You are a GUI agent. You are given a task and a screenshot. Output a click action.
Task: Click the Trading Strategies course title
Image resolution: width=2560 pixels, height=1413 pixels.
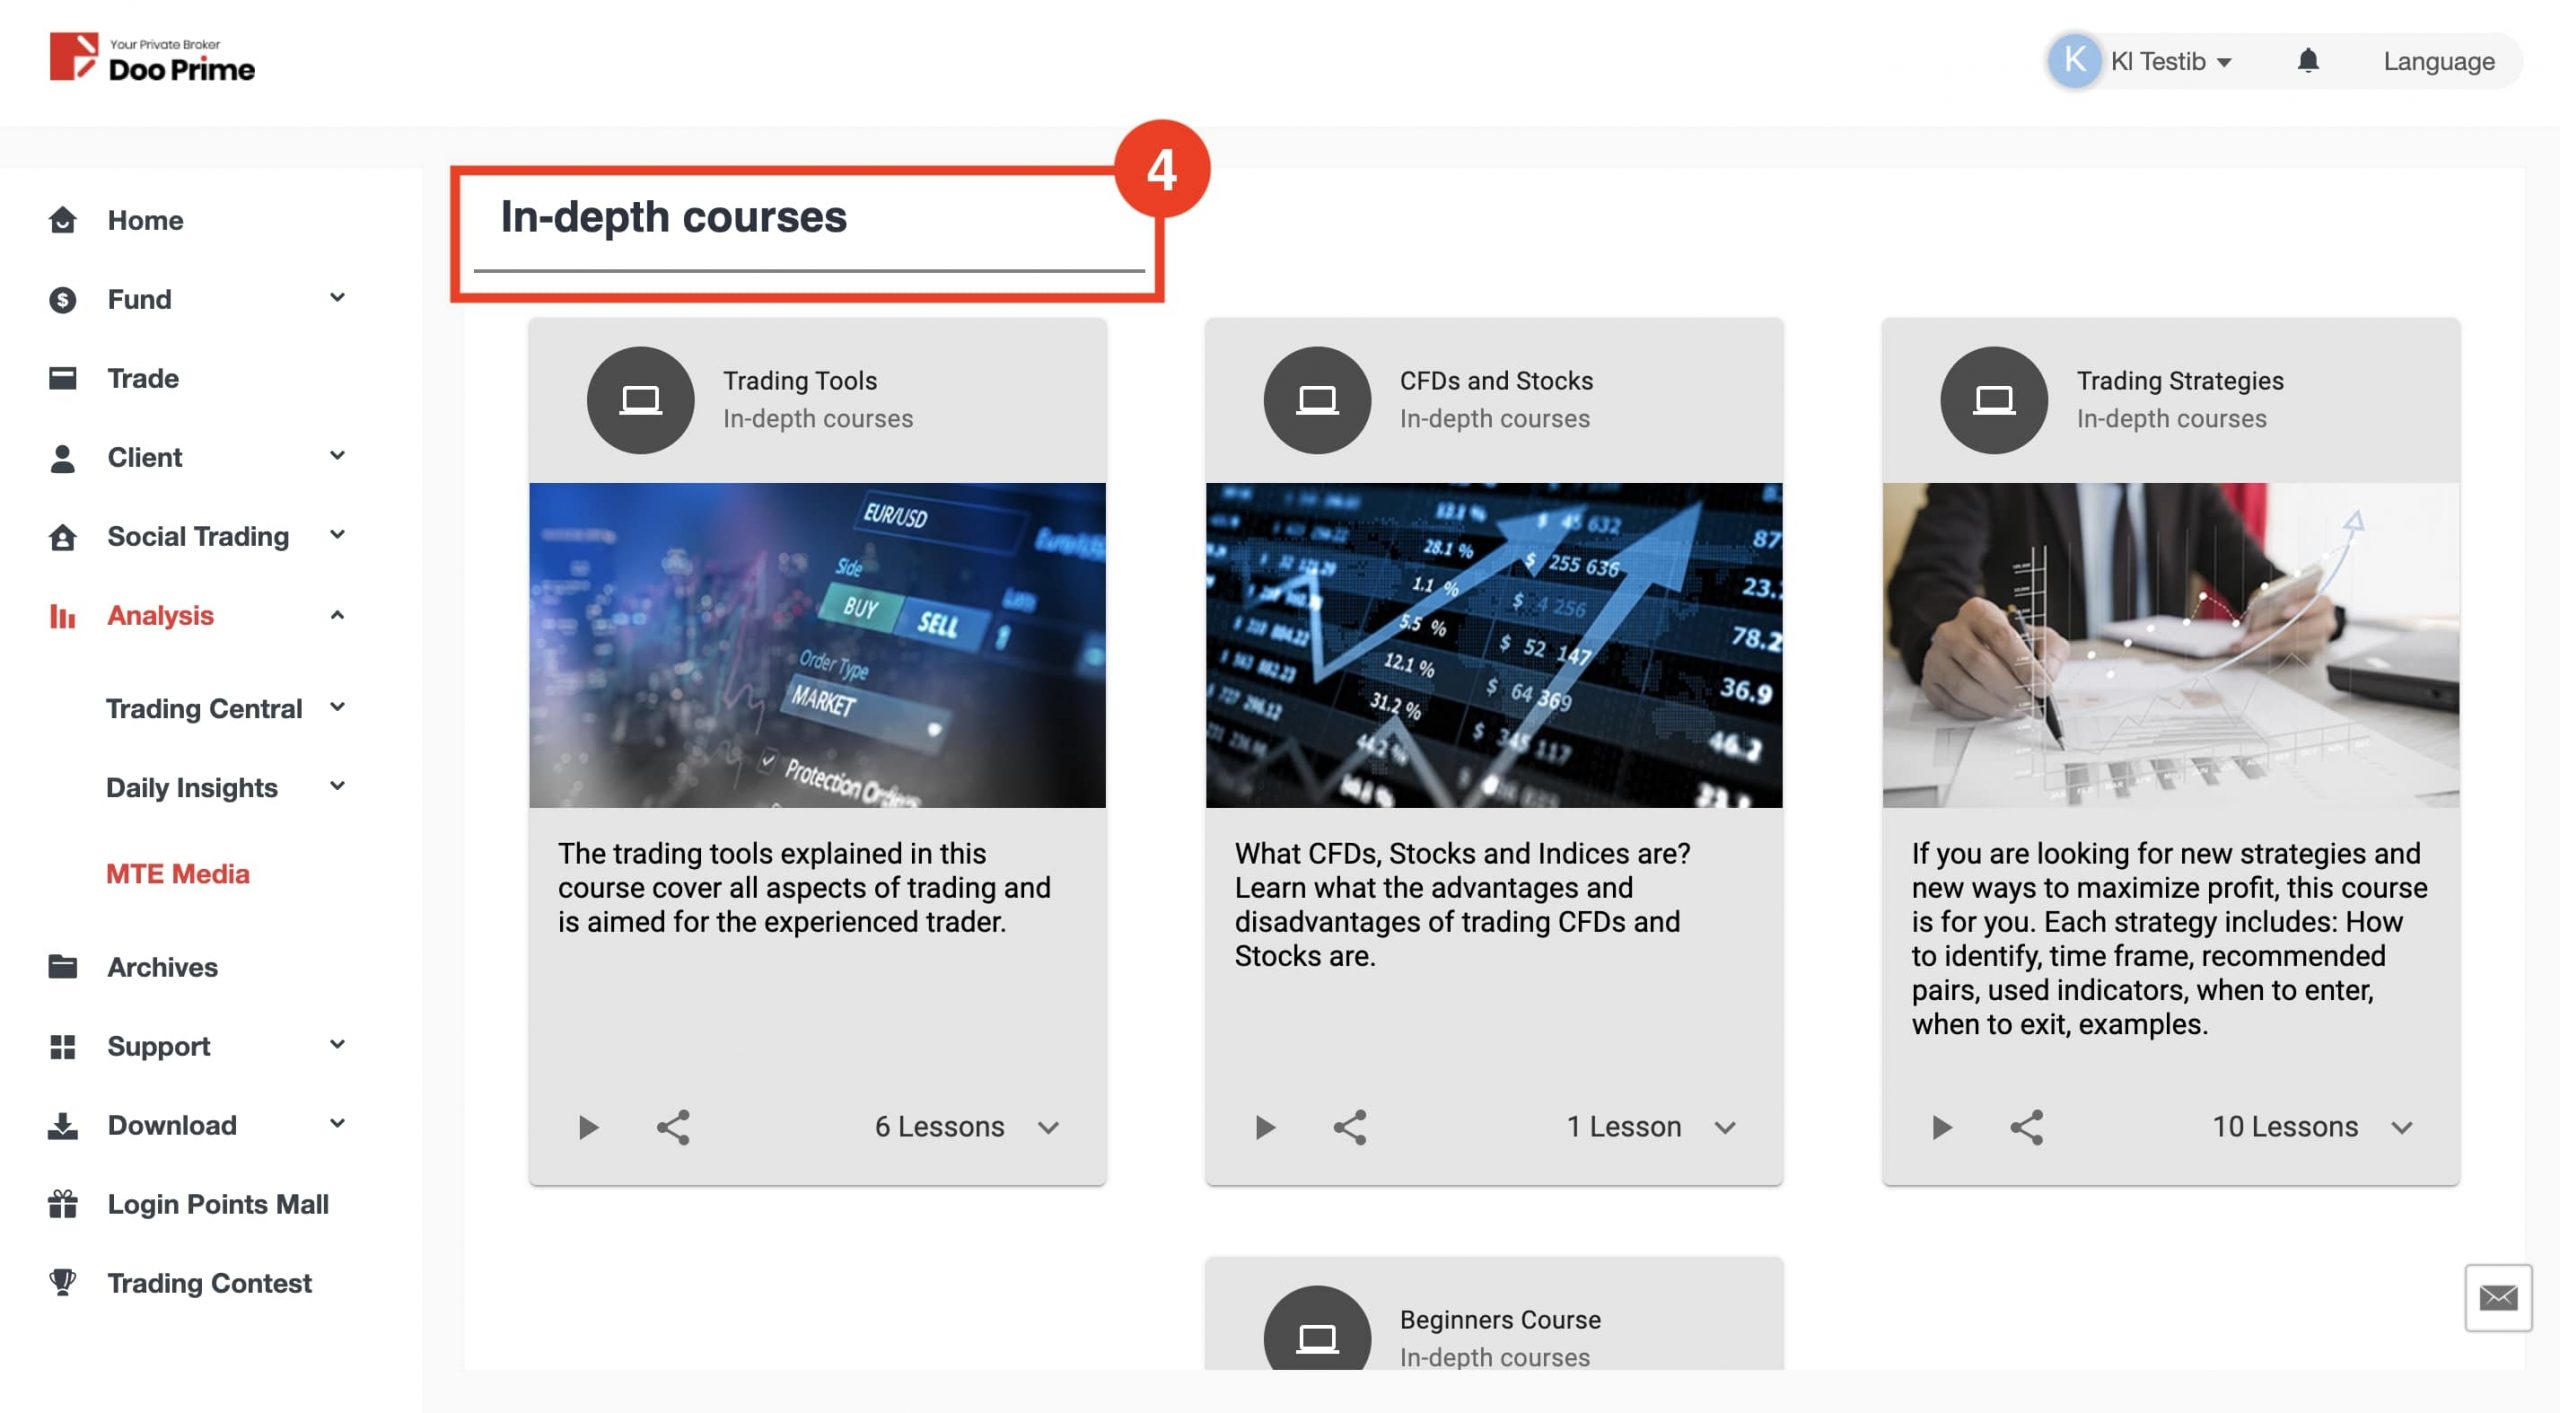click(x=2180, y=380)
